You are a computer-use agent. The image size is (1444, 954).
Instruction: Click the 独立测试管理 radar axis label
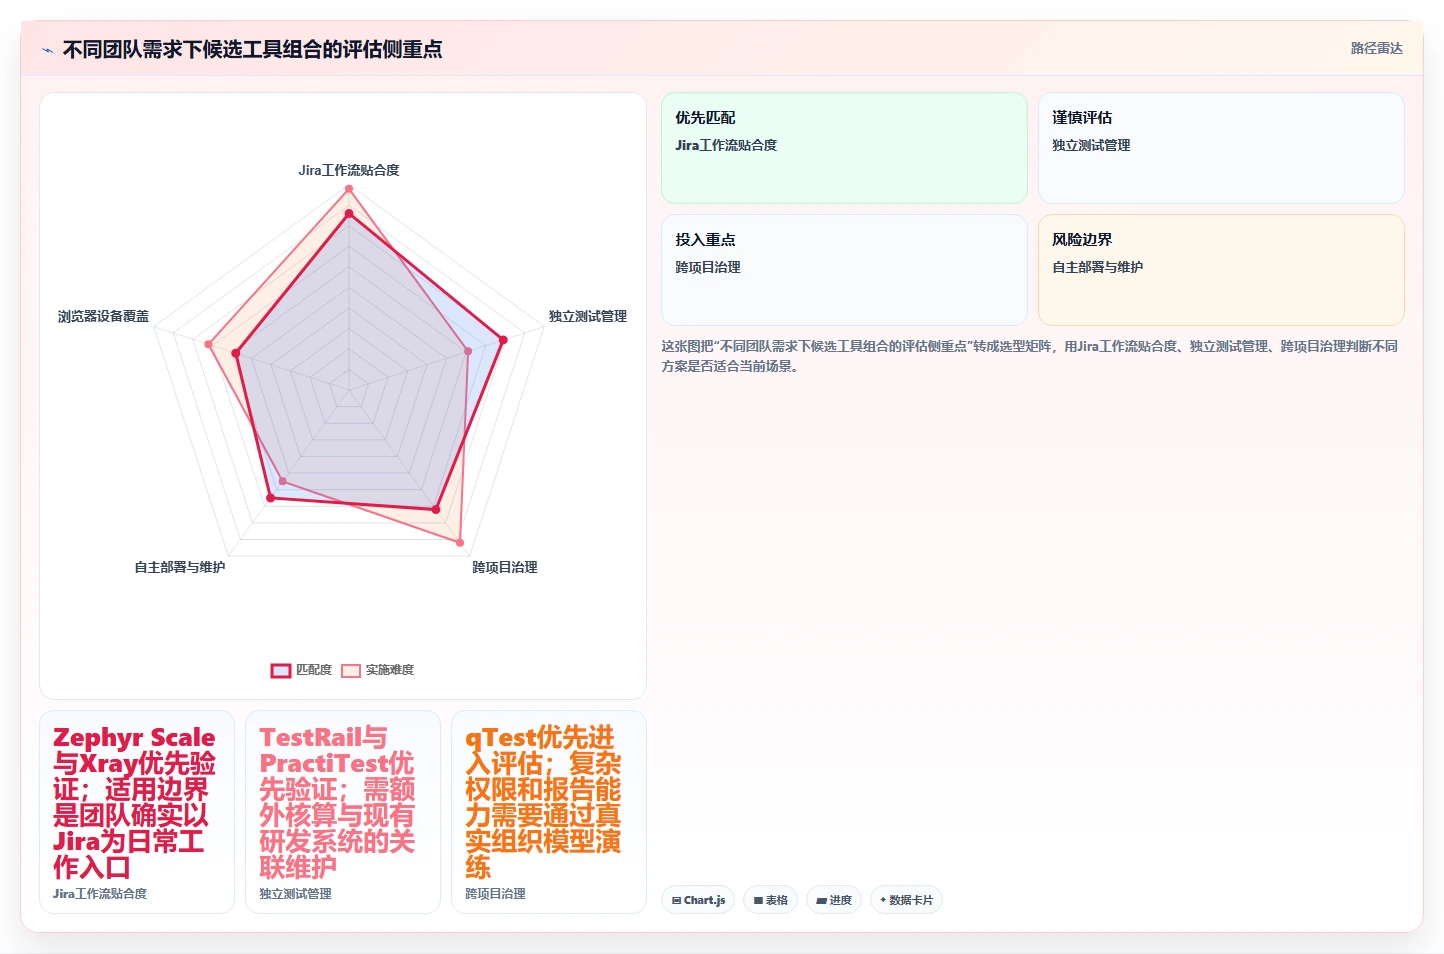point(588,316)
